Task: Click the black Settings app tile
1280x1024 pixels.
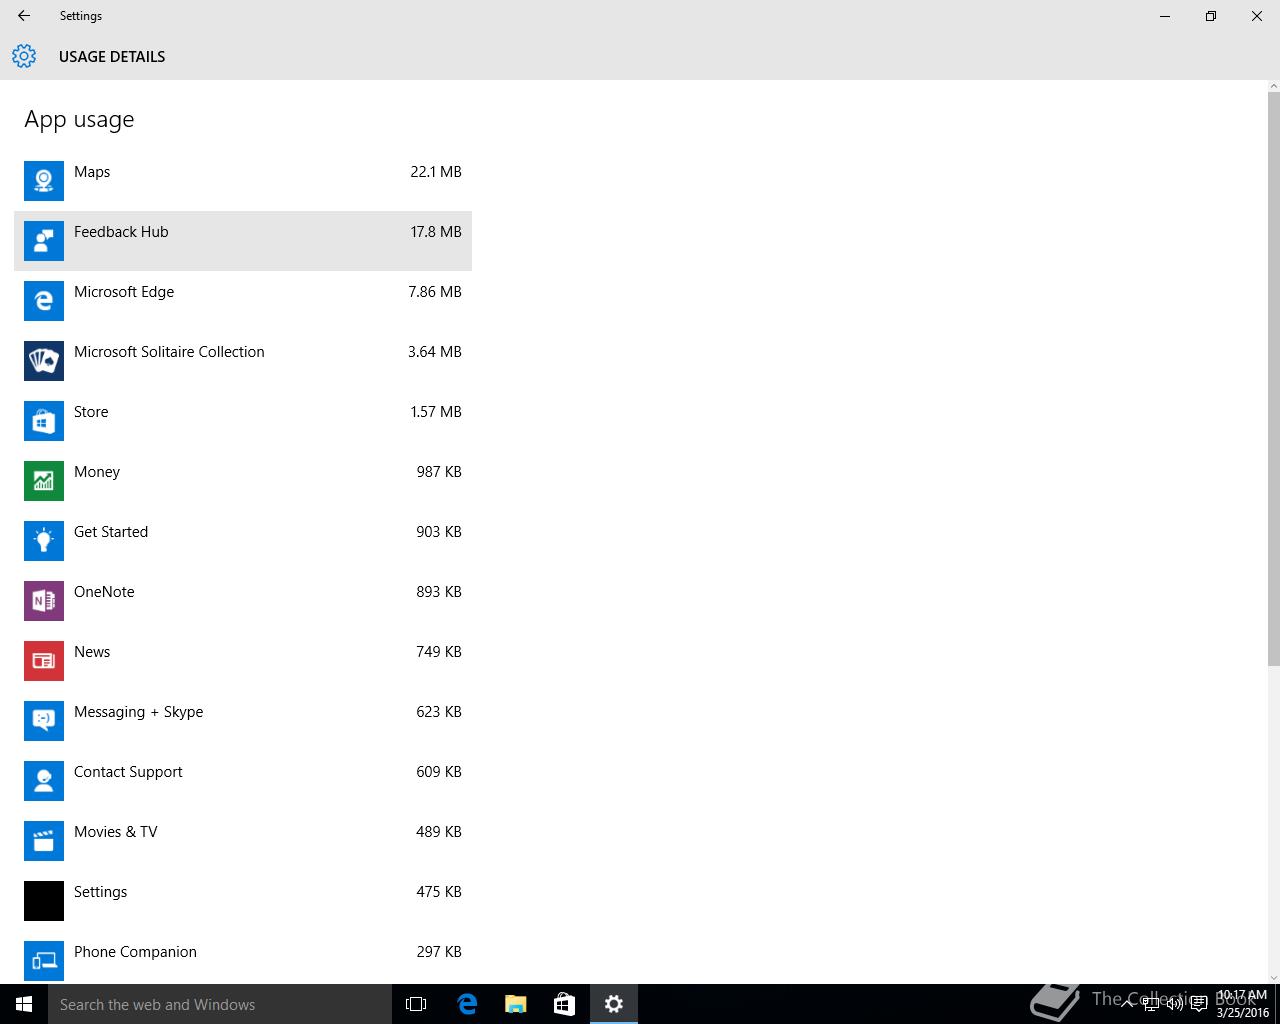Action: pos(44,901)
